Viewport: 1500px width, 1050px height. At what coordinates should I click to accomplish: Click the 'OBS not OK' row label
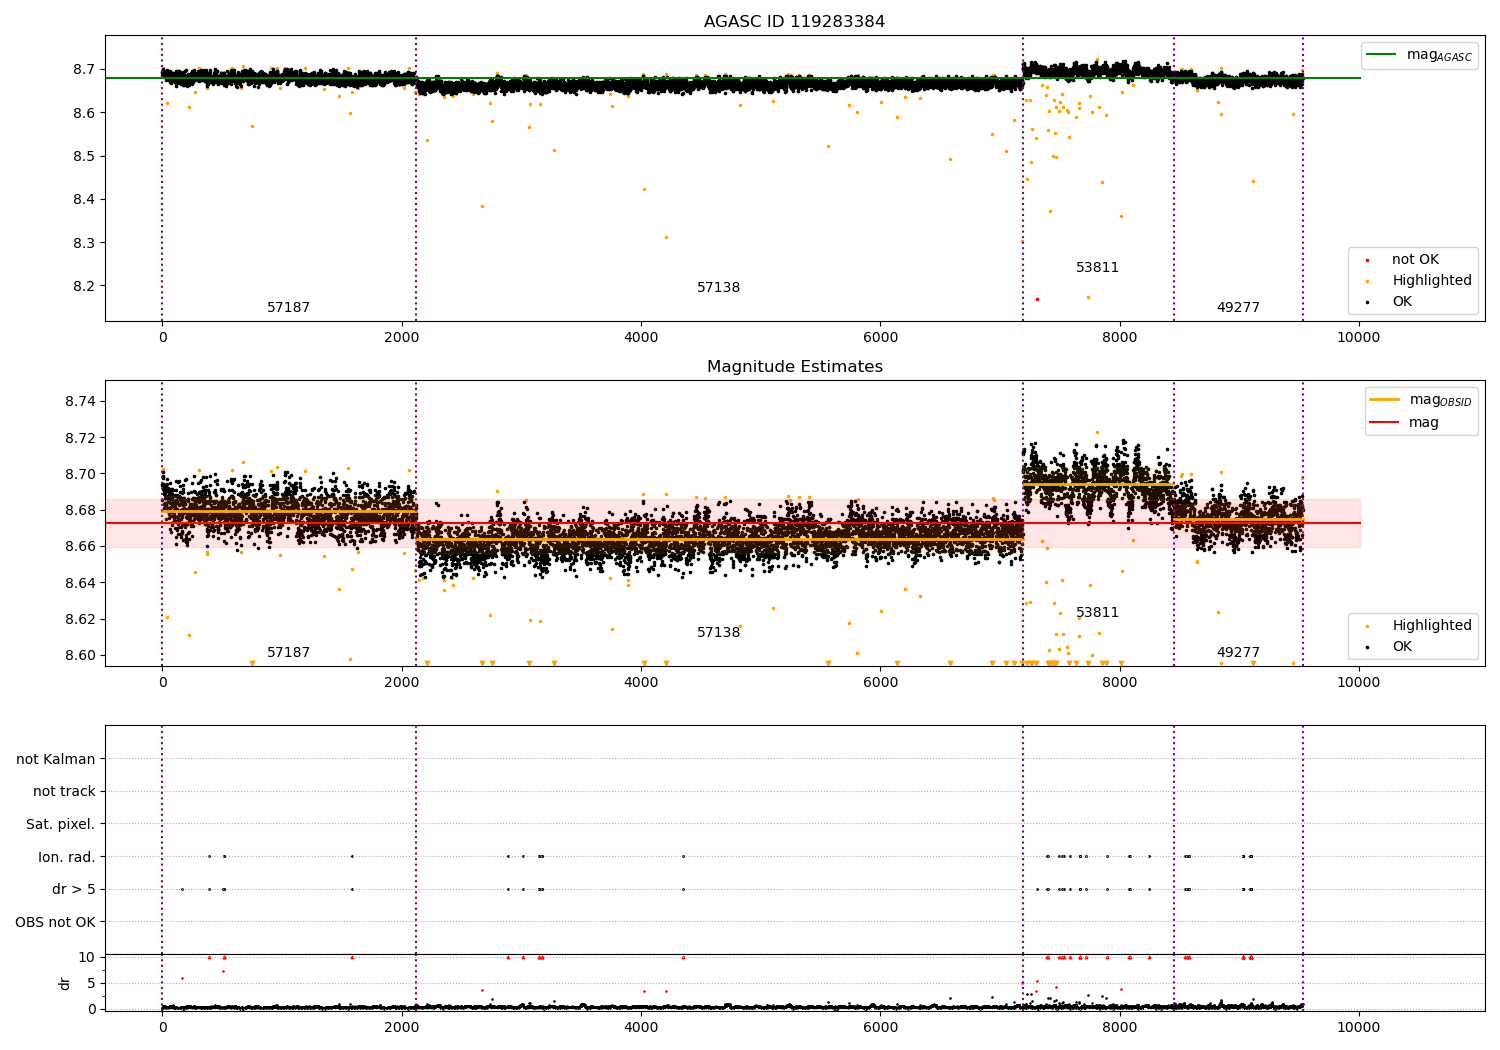pyautogui.click(x=56, y=922)
